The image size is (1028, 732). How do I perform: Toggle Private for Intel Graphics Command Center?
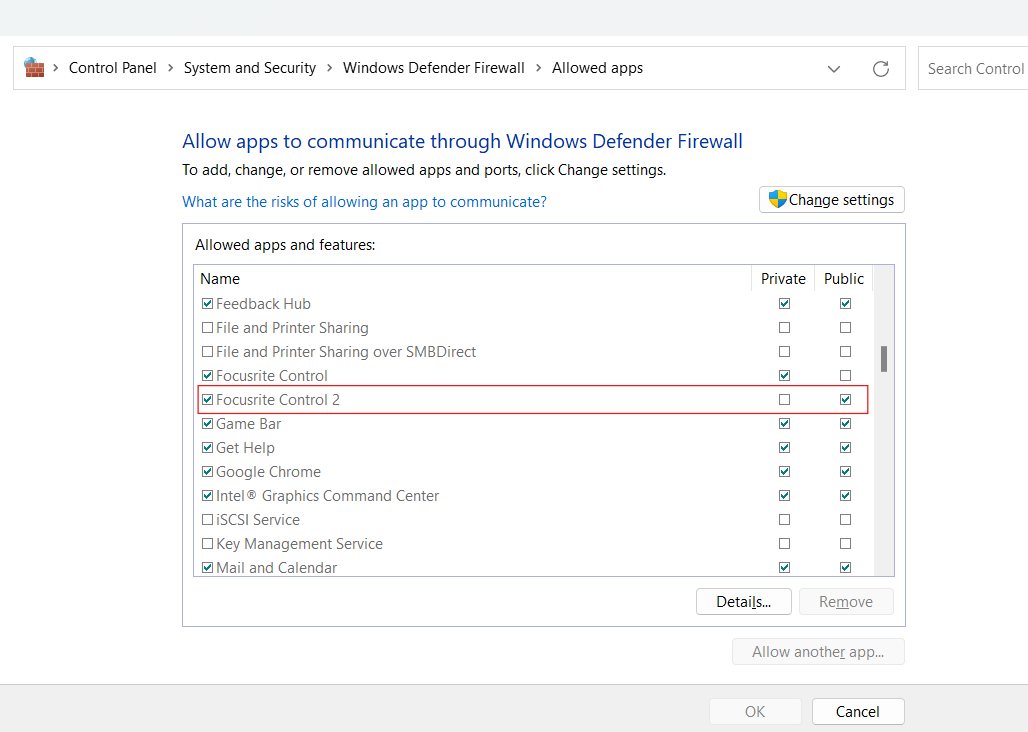(784, 495)
